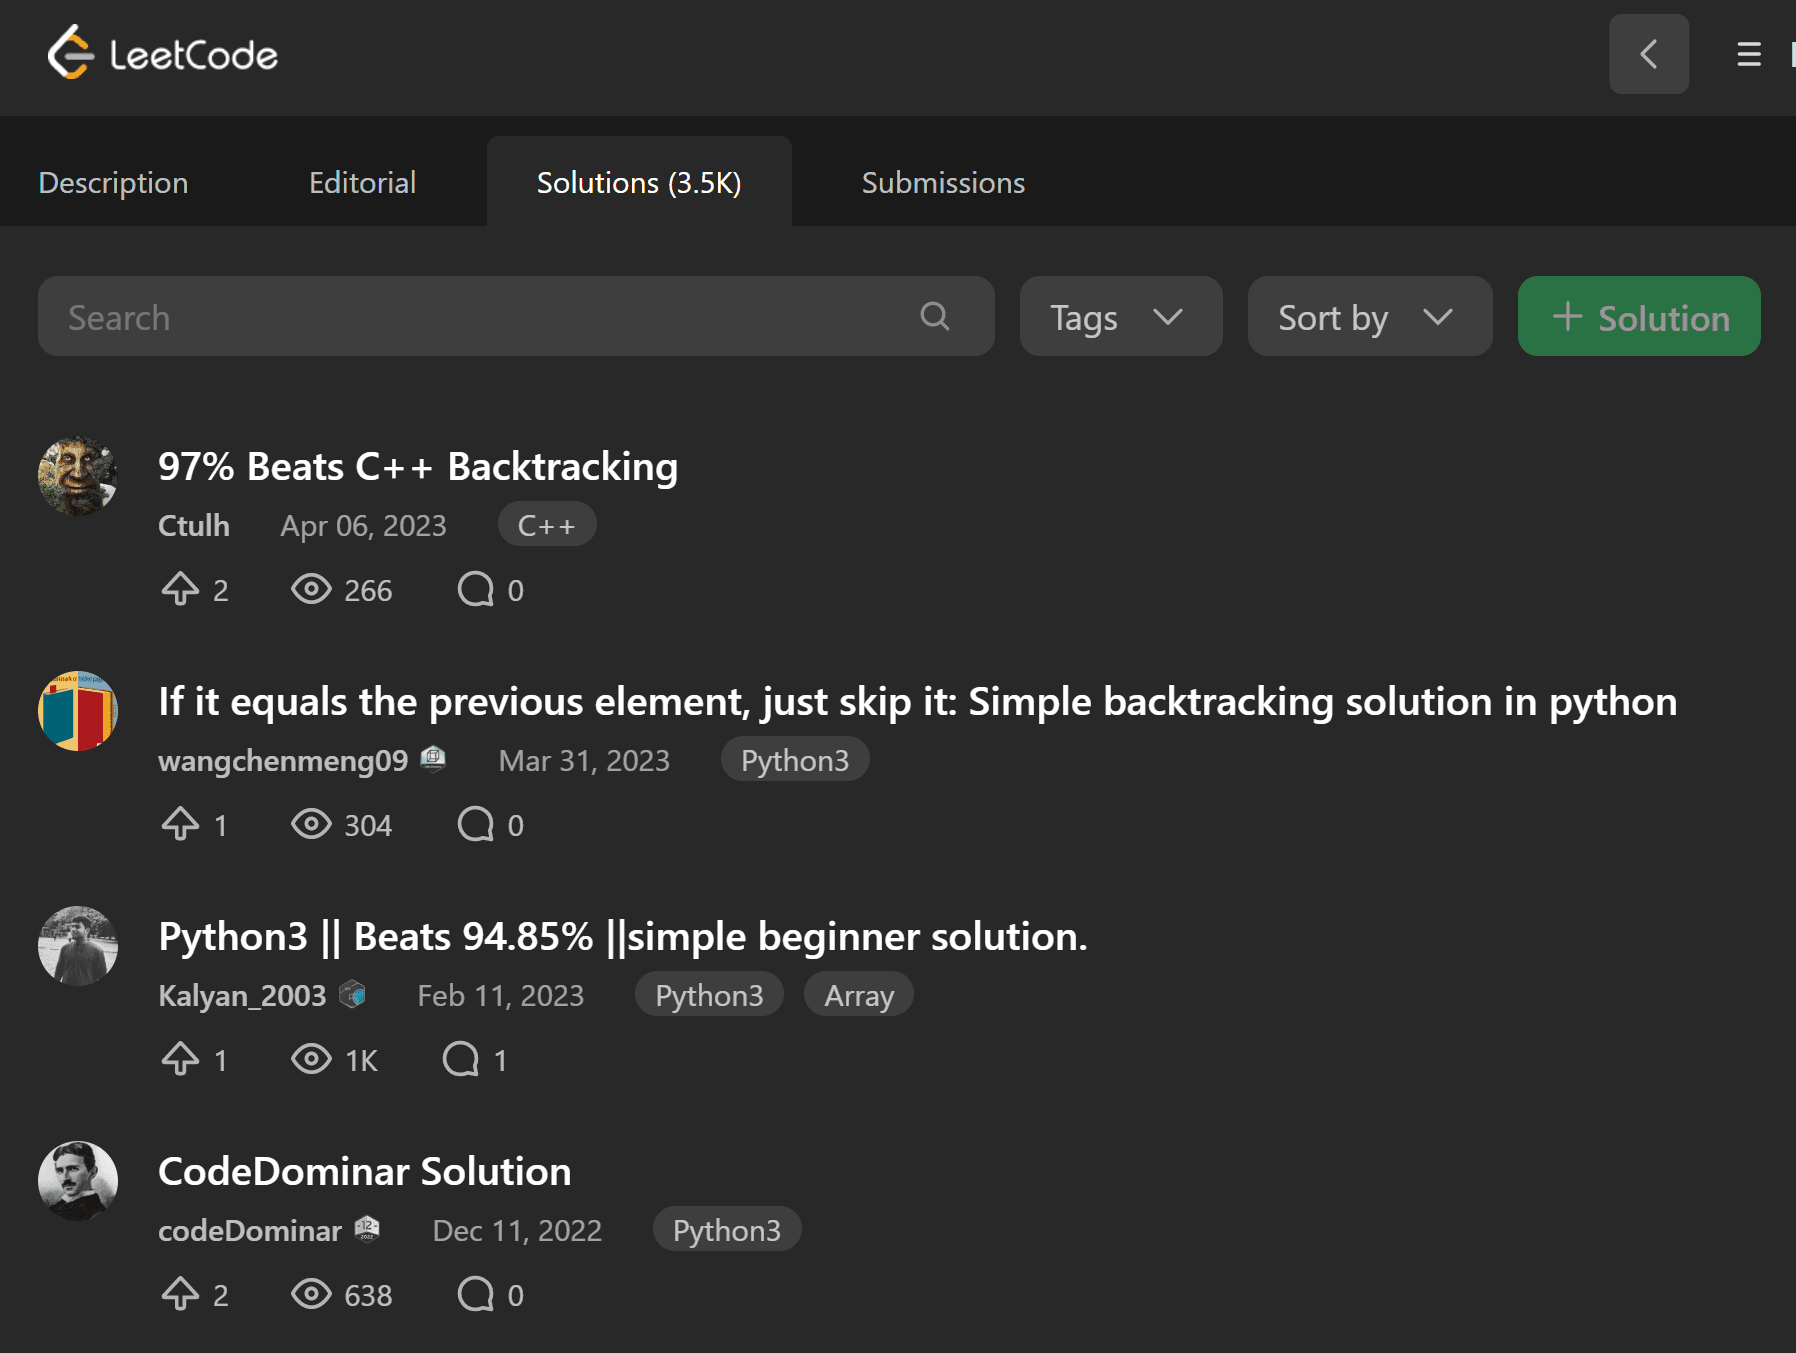The height and width of the screenshot is (1353, 1796).
Task: Open the hamburger menu
Action: tap(1747, 55)
